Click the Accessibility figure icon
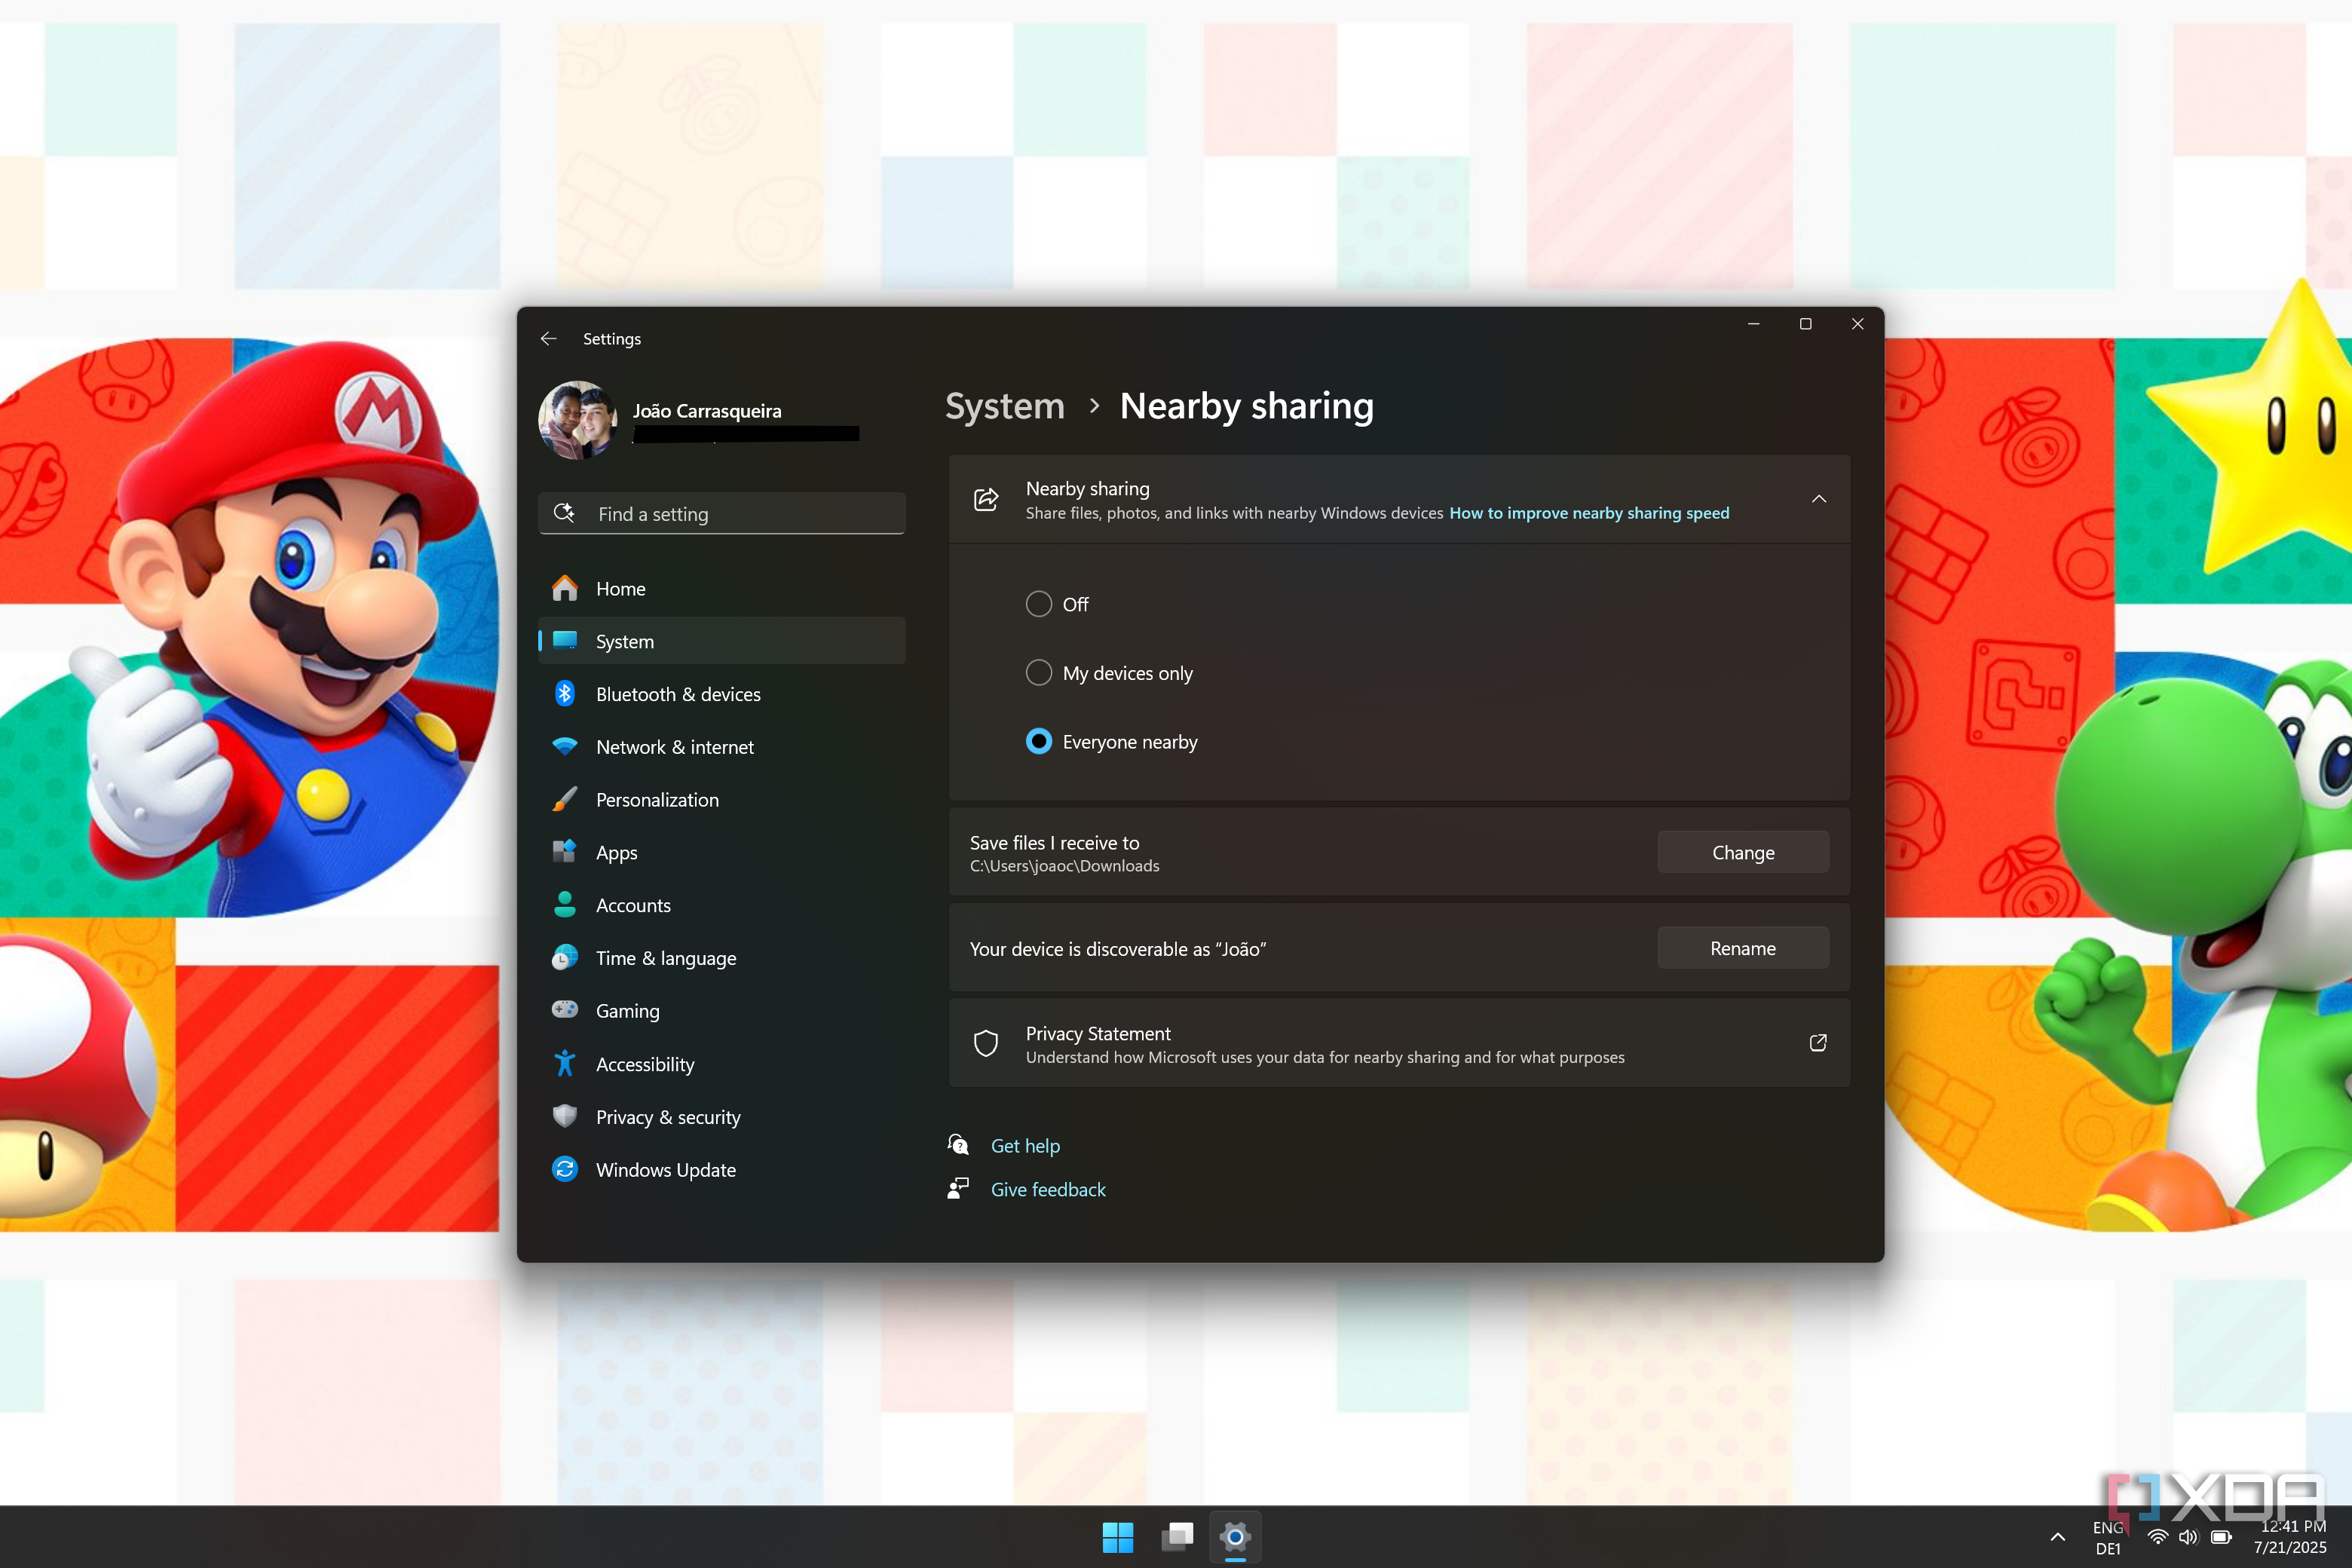The image size is (2352, 1568). (x=565, y=1063)
